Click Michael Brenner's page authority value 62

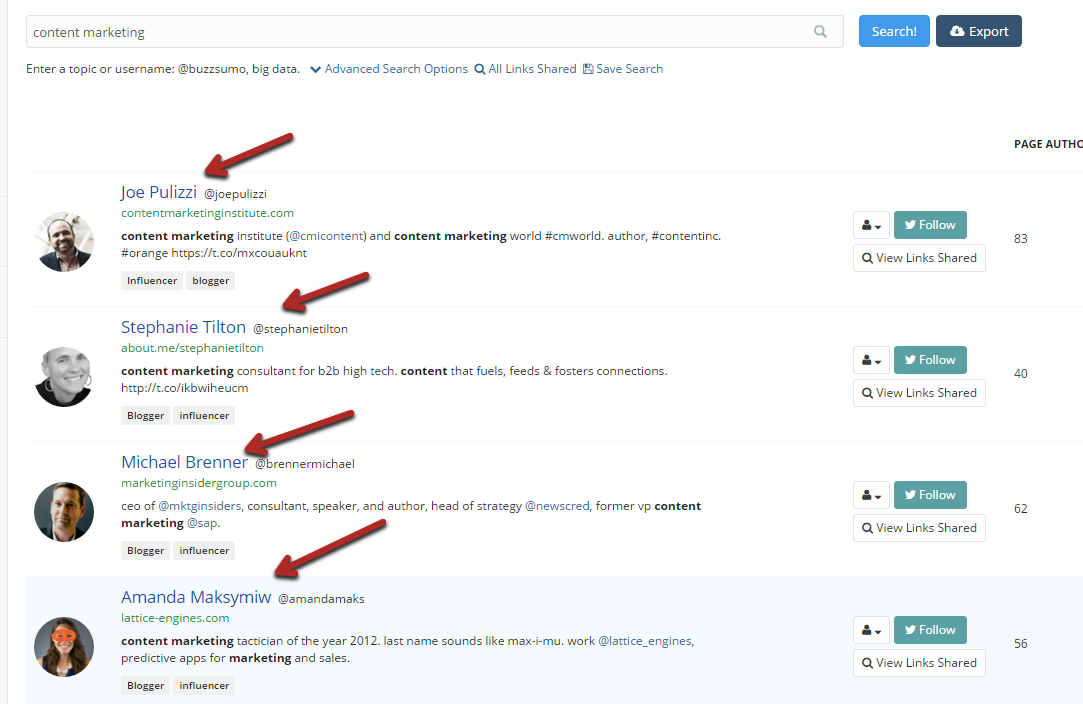pyautogui.click(x=1021, y=509)
